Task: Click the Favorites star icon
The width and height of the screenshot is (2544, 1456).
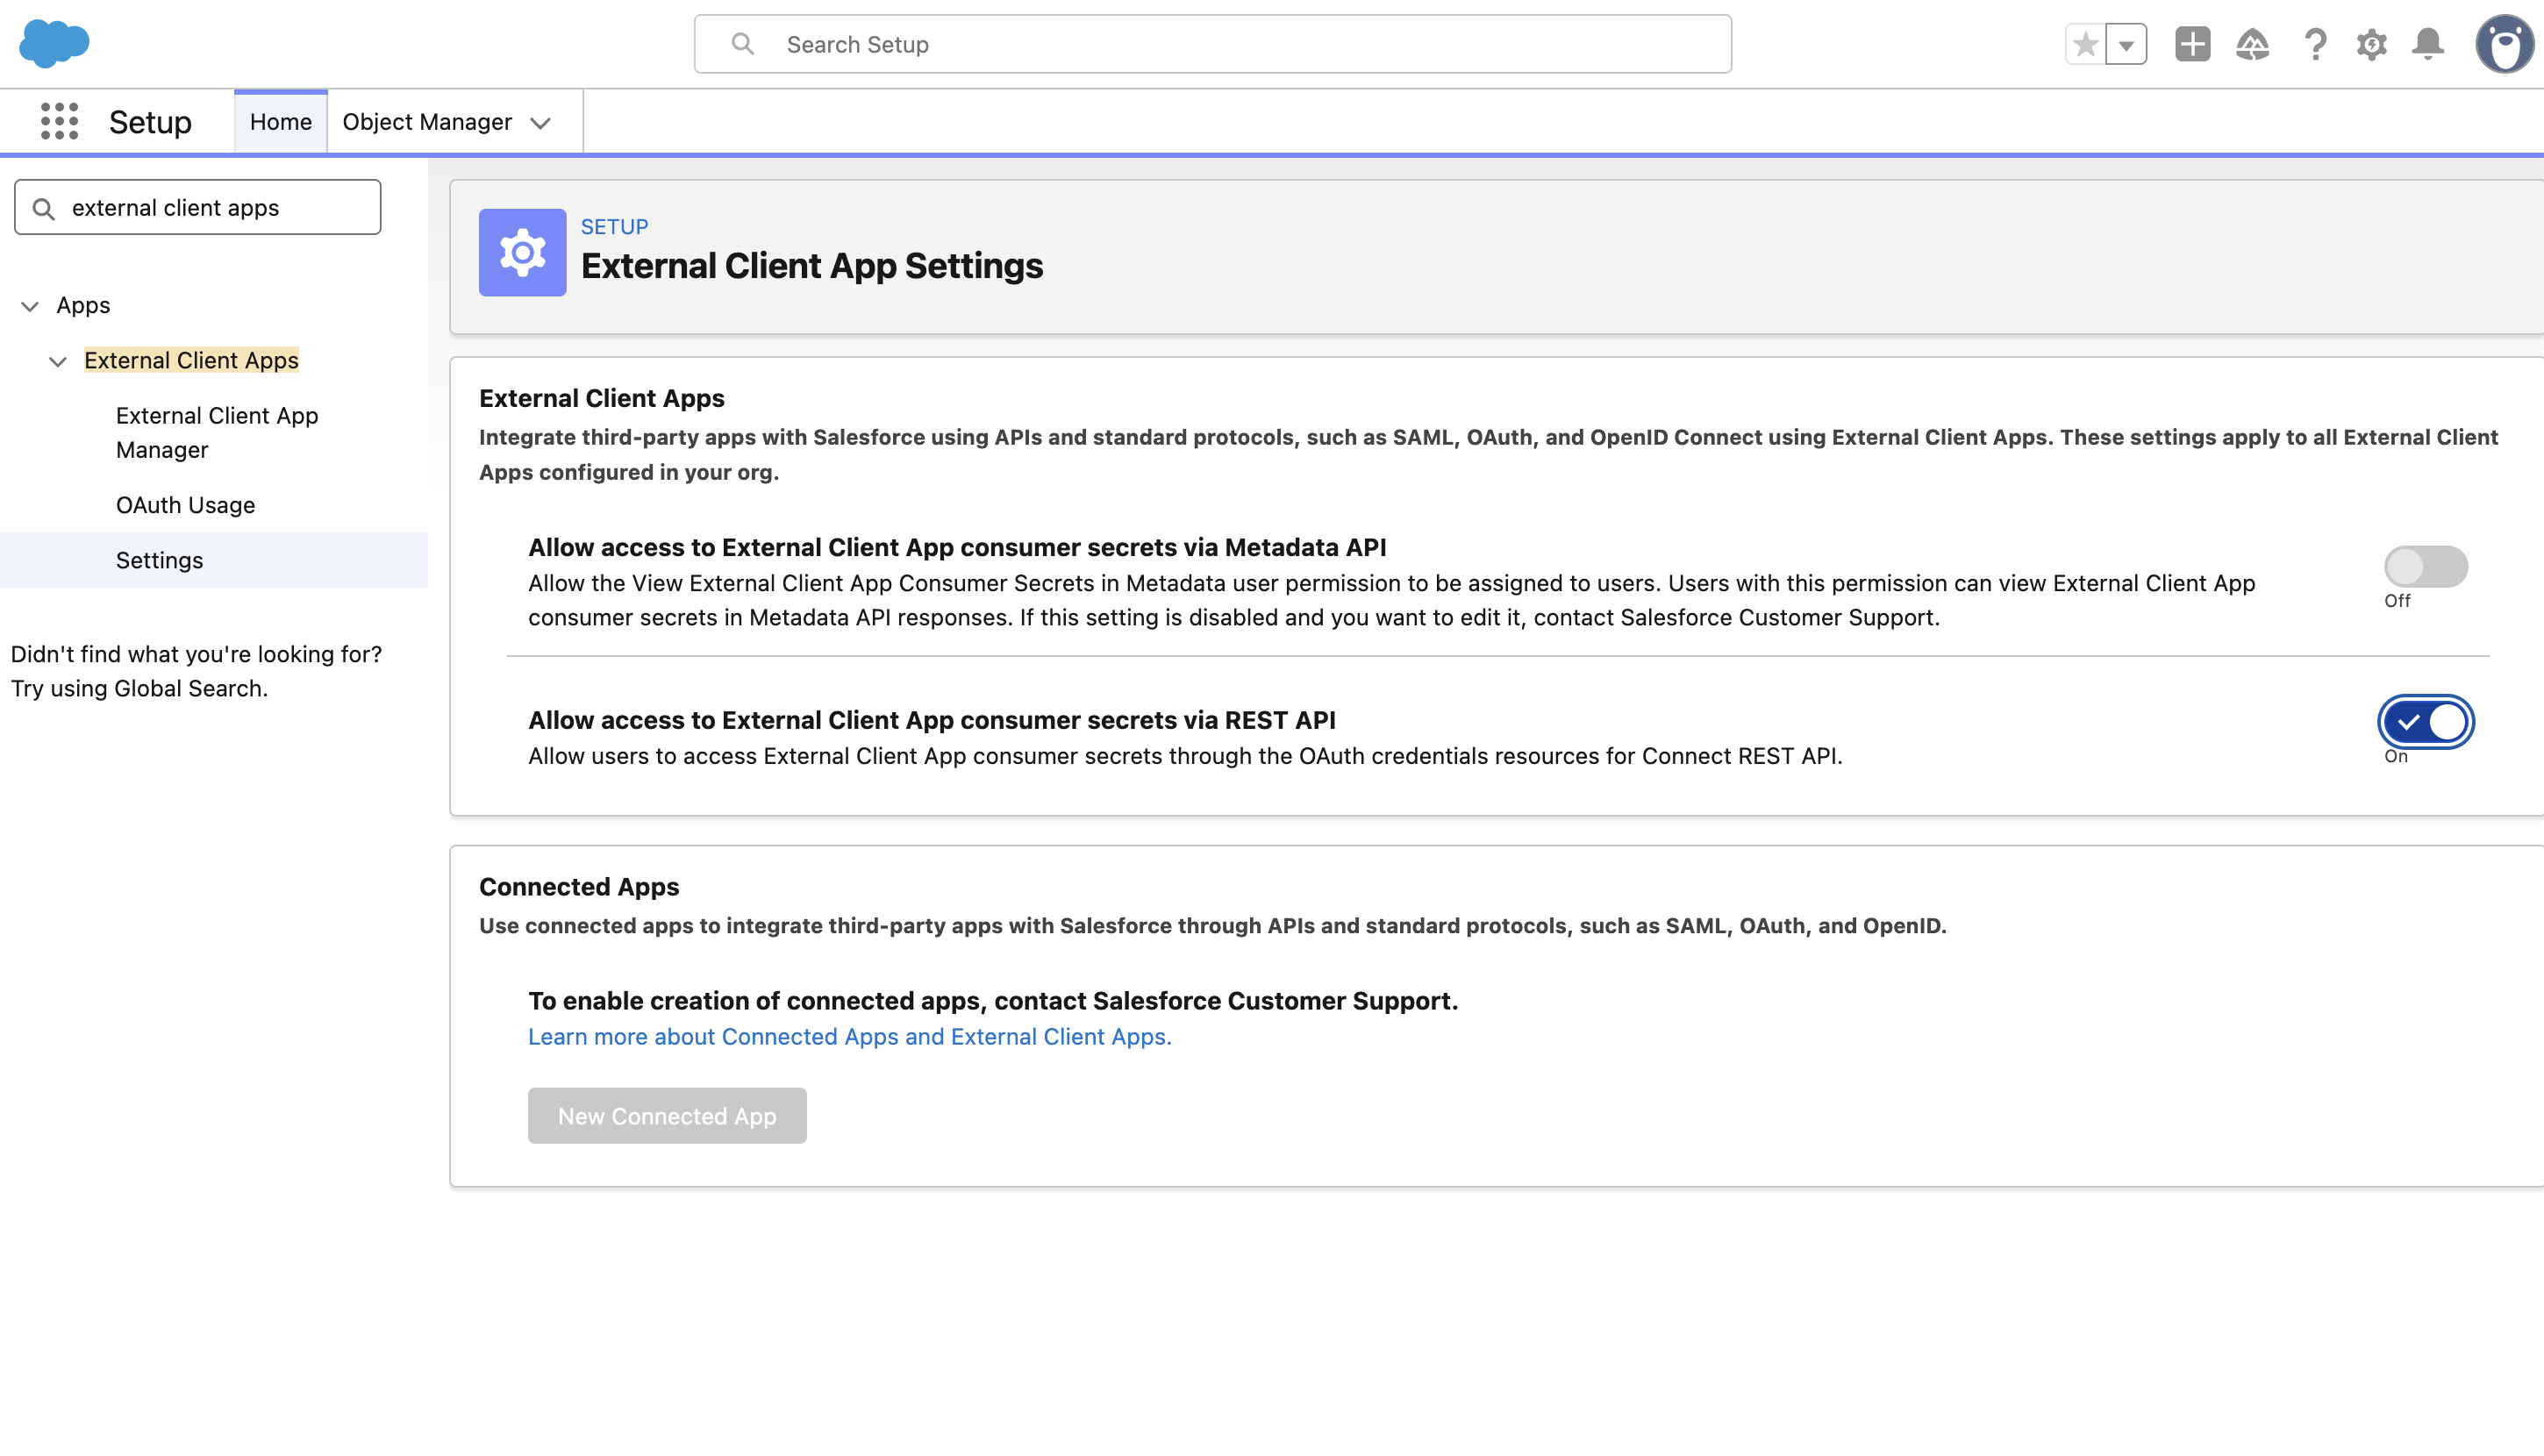Action: point(2085,44)
